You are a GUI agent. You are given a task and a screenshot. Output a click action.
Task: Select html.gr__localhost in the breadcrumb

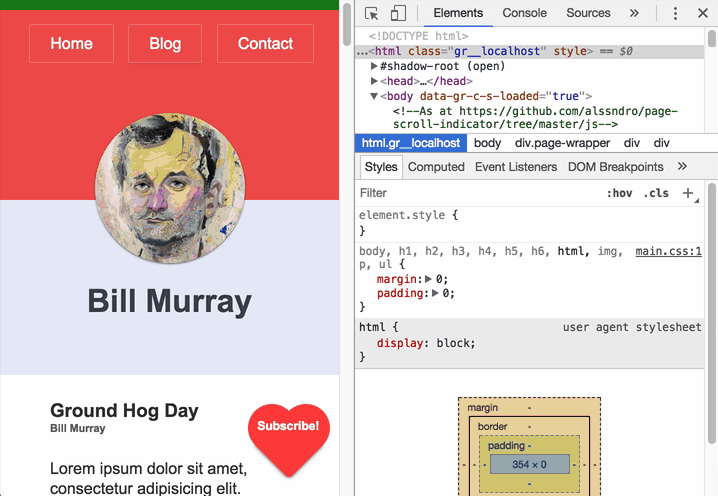point(411,143)
